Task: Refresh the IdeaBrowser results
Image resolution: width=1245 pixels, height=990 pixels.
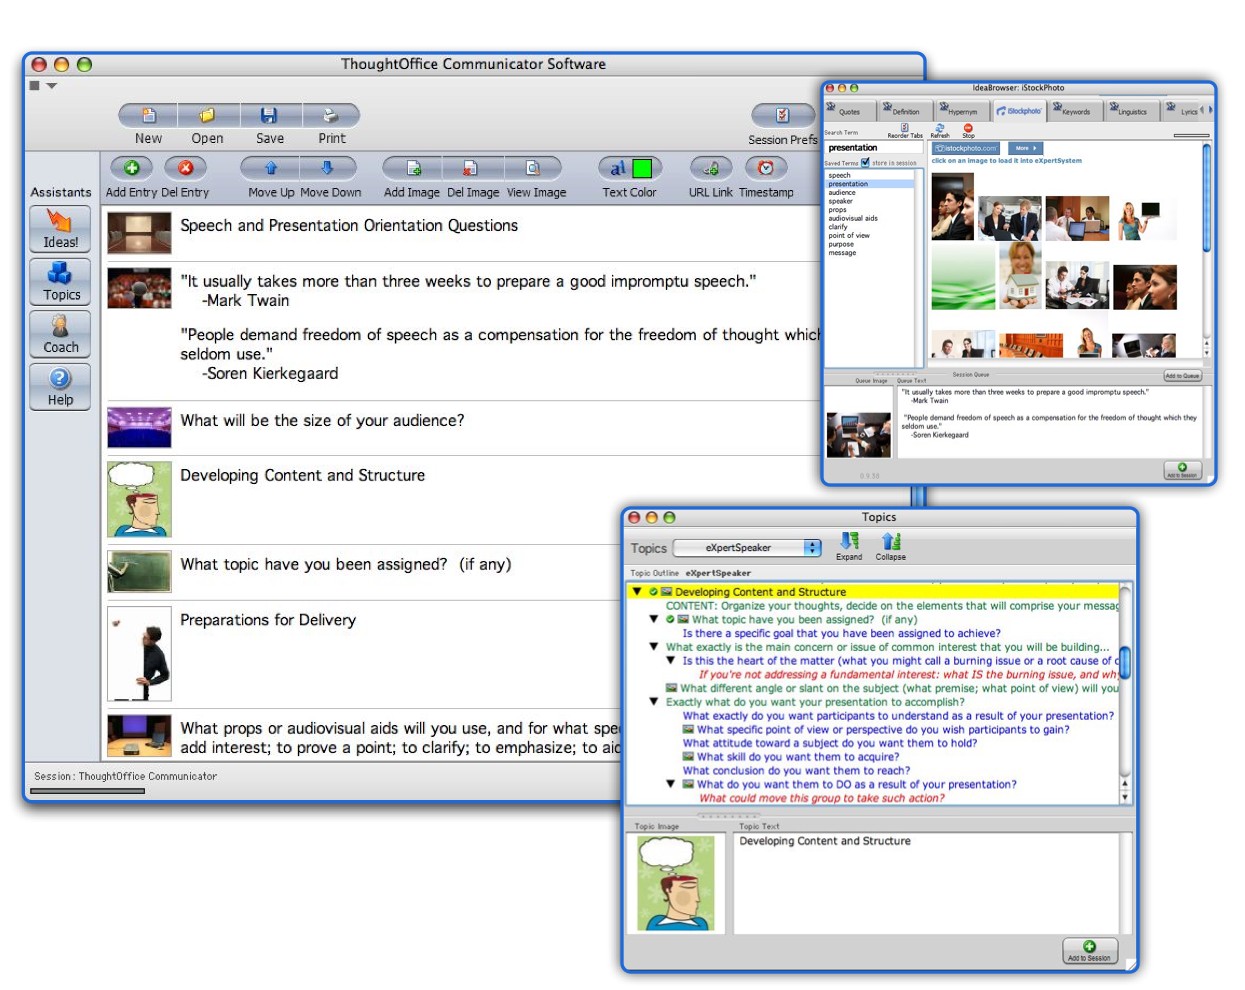Action: pyautogui.click(x=940, y=130)
